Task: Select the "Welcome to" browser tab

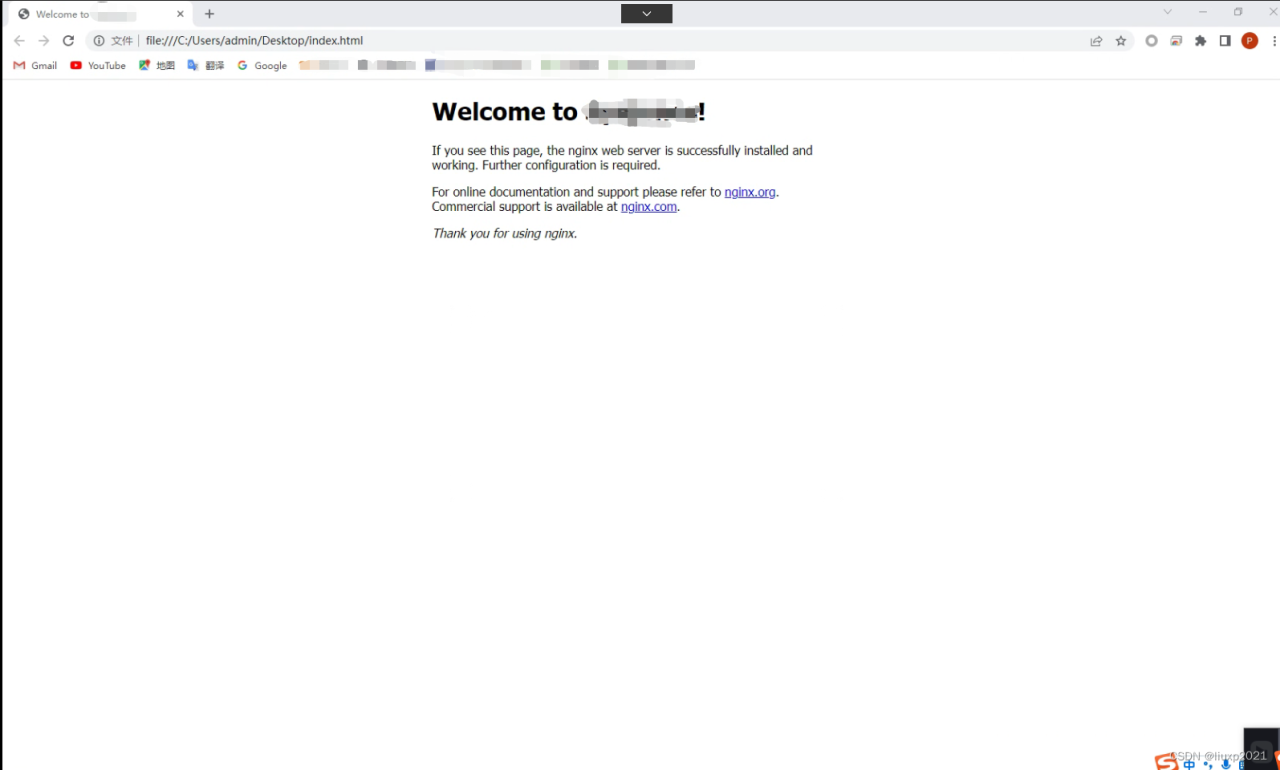Action: pyautogui.click(x=100, y=14)
